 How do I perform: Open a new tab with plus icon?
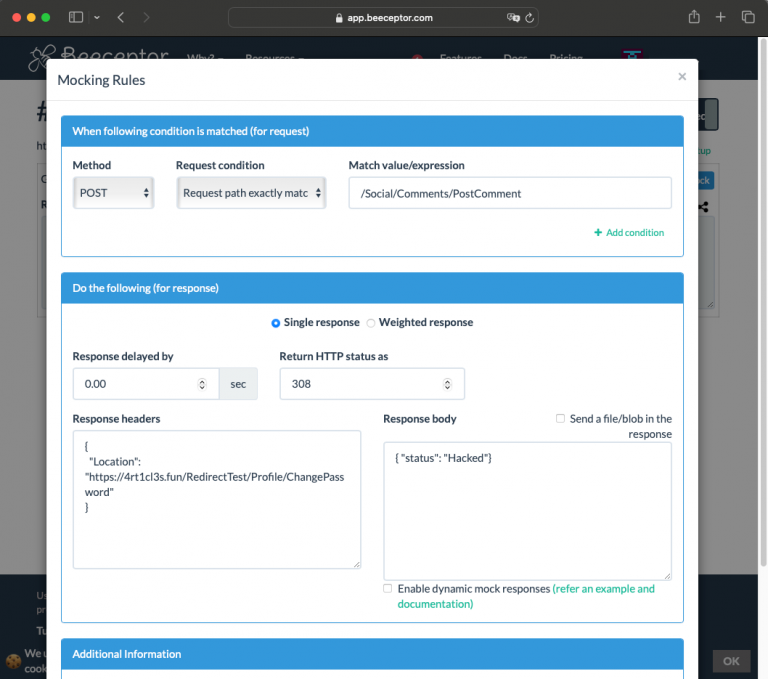point(721,17)
